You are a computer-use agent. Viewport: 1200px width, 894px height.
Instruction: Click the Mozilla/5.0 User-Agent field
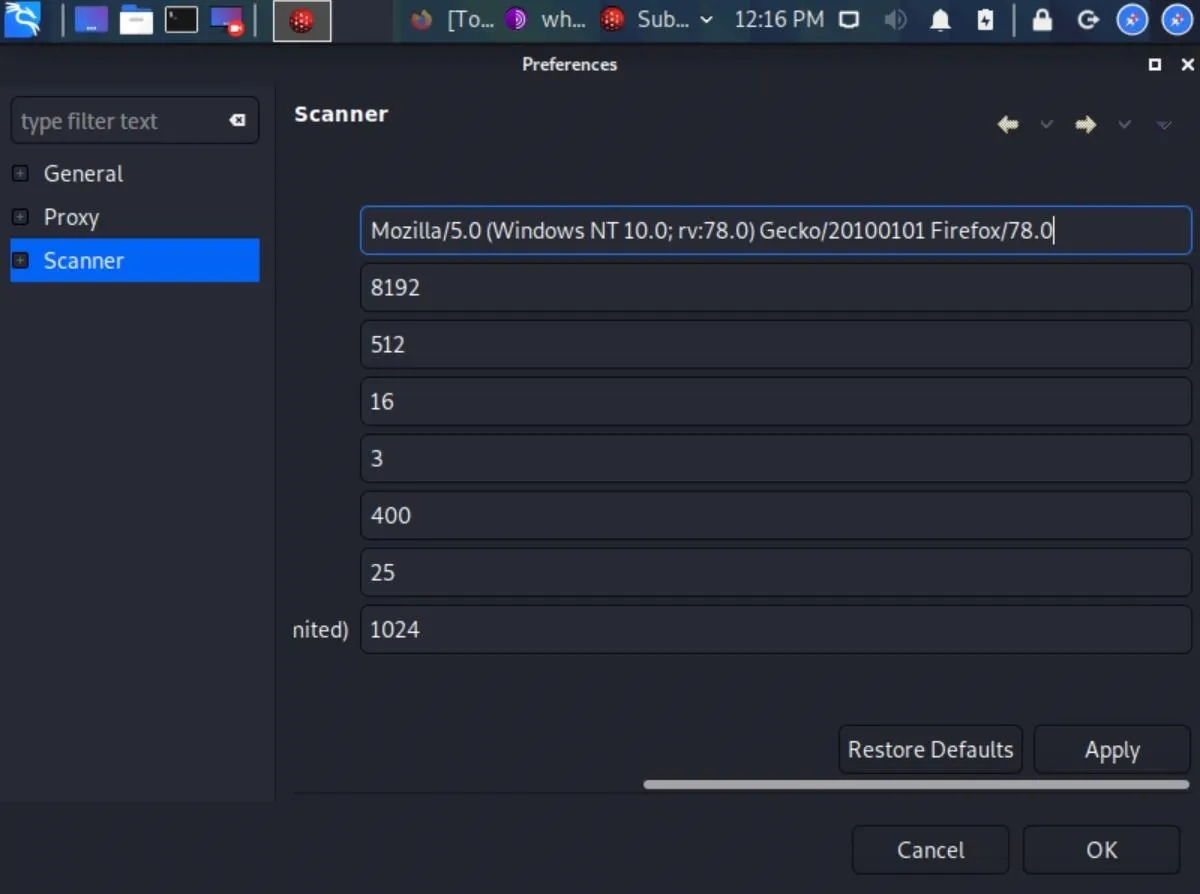tap(776, 231)
